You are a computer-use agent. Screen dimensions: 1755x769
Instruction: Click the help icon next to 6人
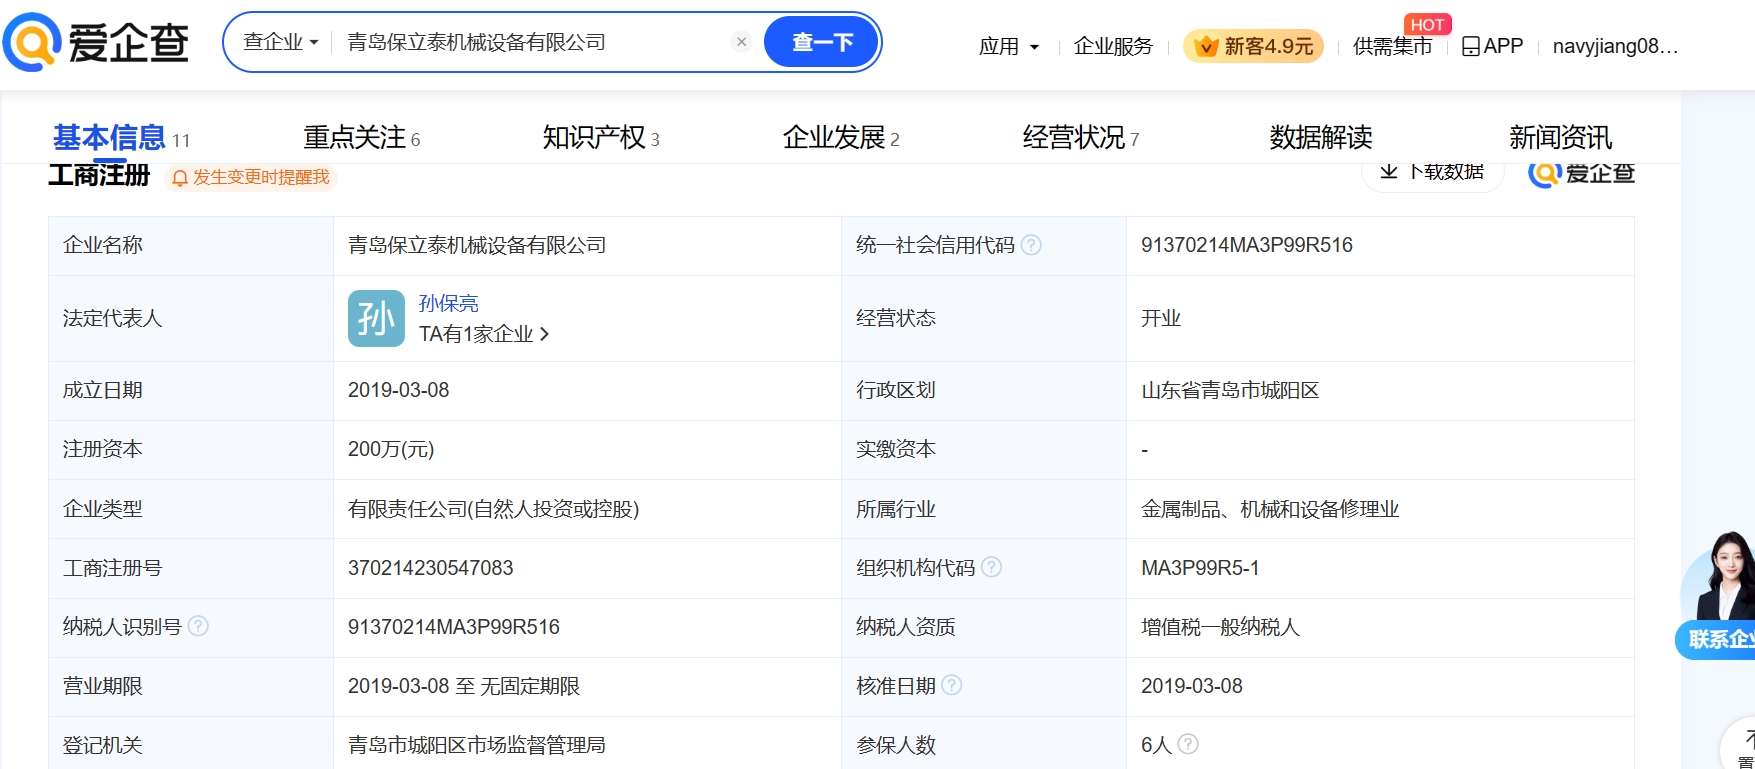coord(1188,745)
